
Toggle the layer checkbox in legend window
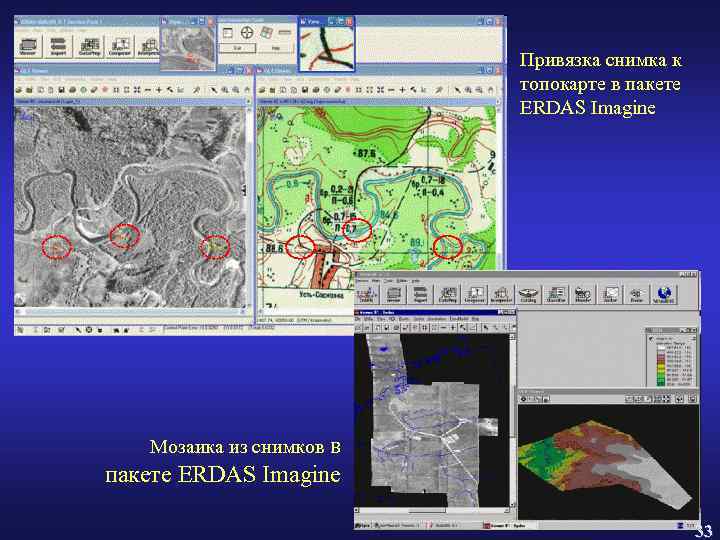(x=651, y=339)
